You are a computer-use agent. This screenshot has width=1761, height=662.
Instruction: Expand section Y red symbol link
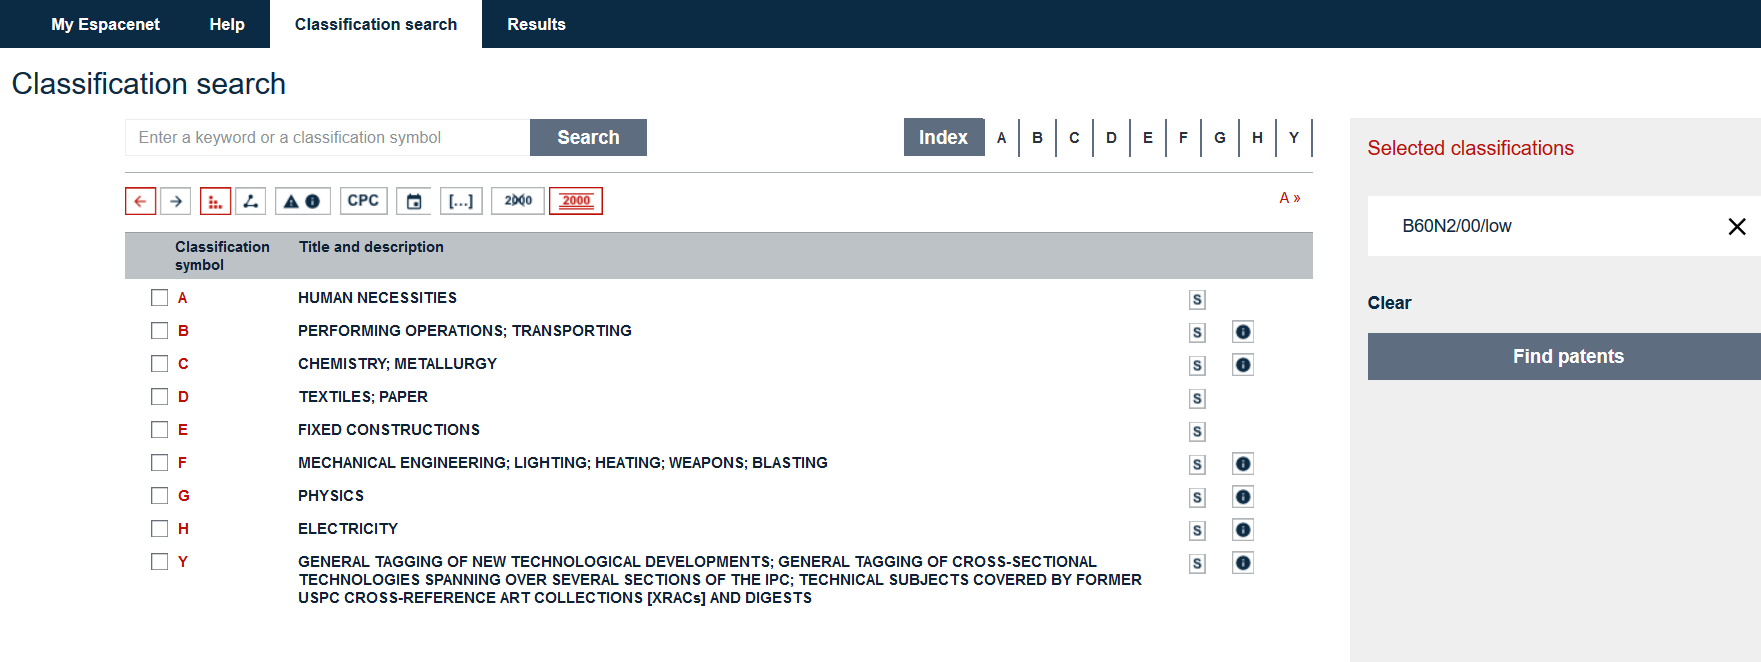[x=183, y=562]
